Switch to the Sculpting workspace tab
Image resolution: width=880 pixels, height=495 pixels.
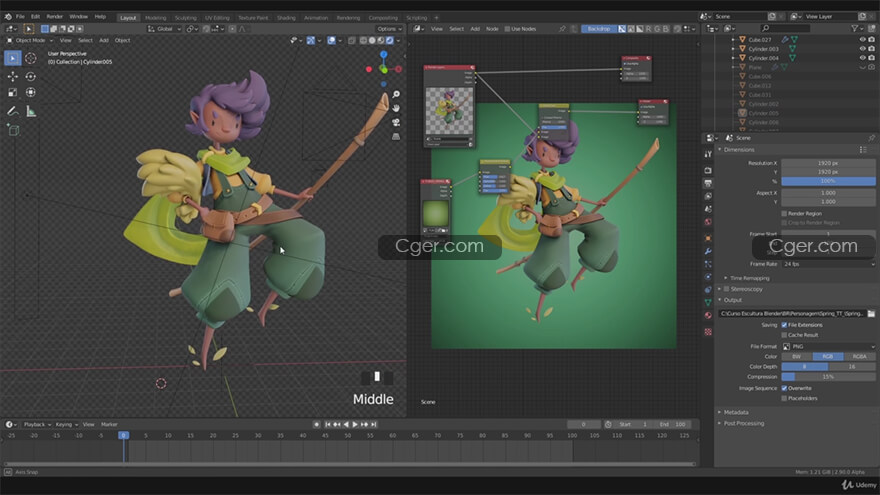point(185,18)
